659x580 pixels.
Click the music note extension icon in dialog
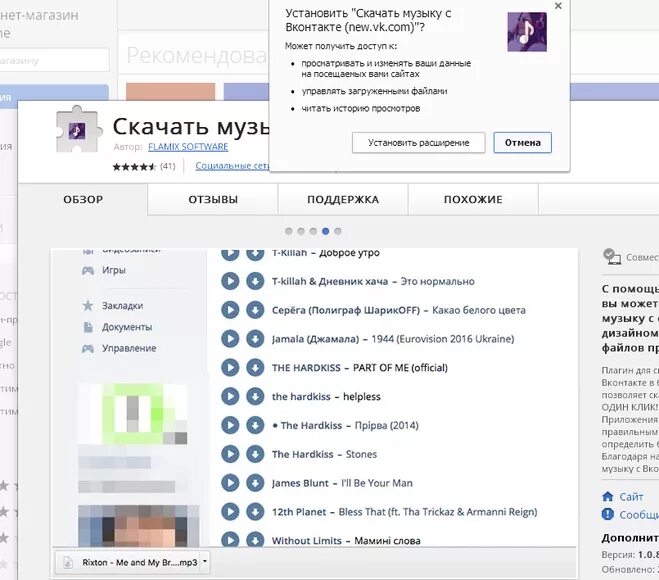point(527,32)
